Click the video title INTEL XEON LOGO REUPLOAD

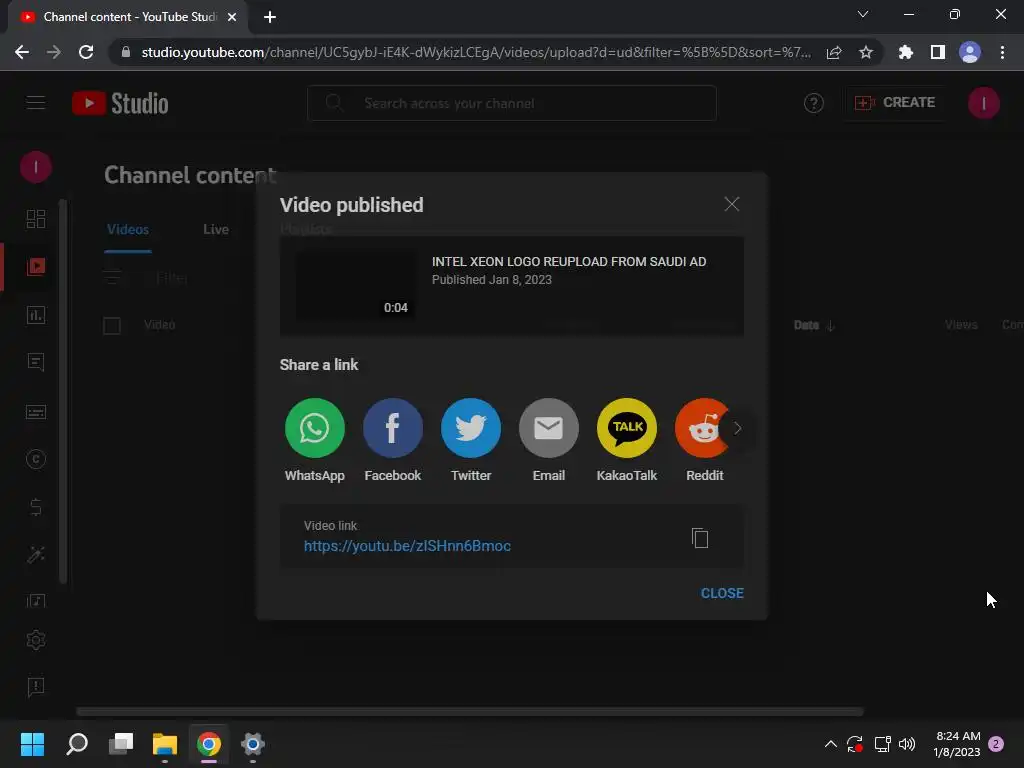click(x=569, y=262)
